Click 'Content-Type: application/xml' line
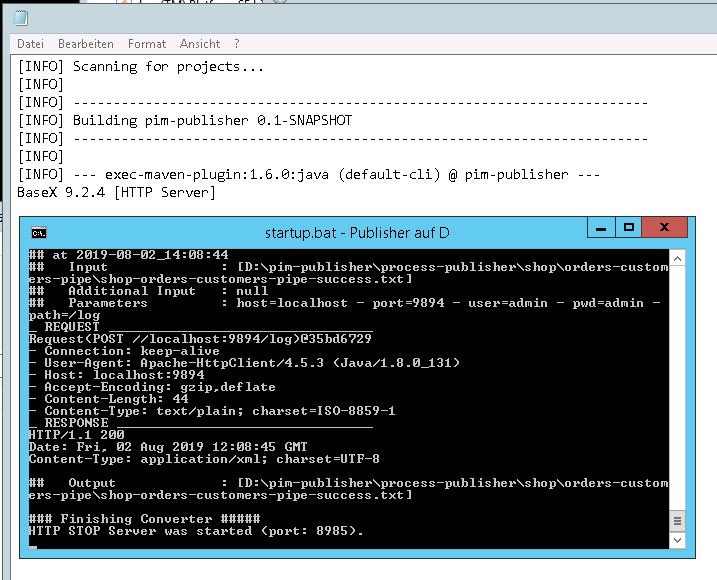The image size is (717, 580). (204, 459)
